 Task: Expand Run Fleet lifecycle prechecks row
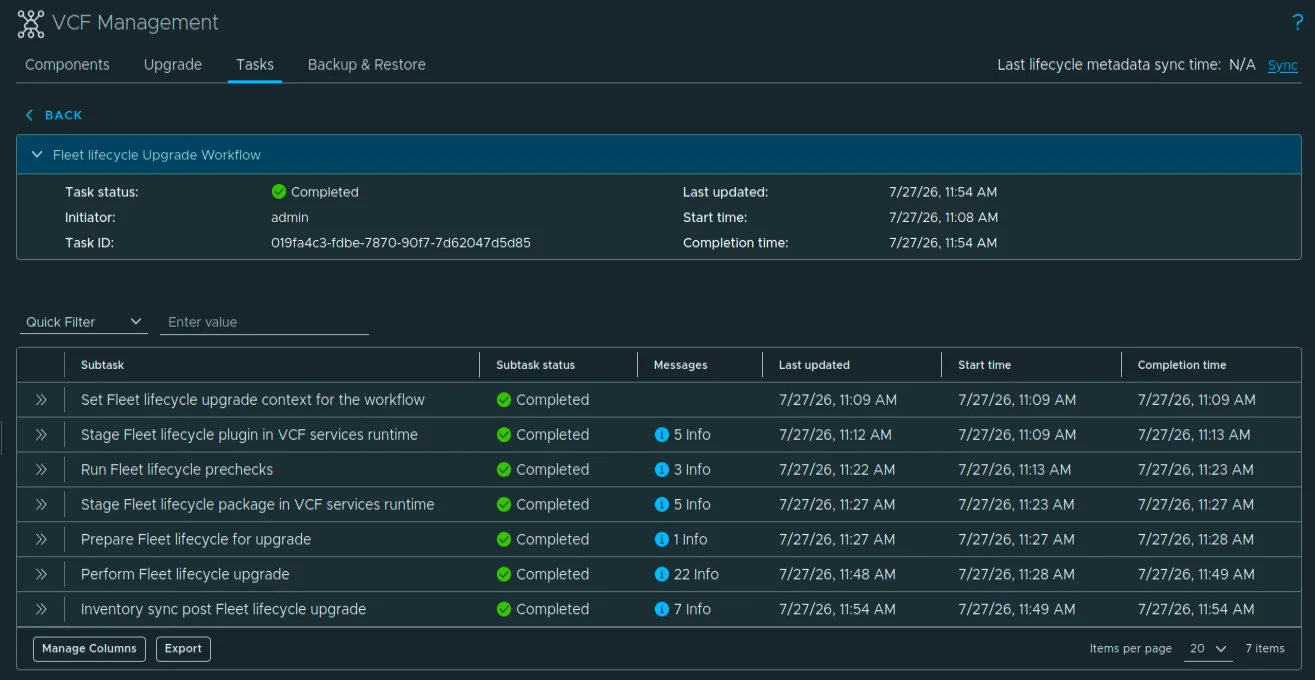pyautogui.click(x=41, y=470)
